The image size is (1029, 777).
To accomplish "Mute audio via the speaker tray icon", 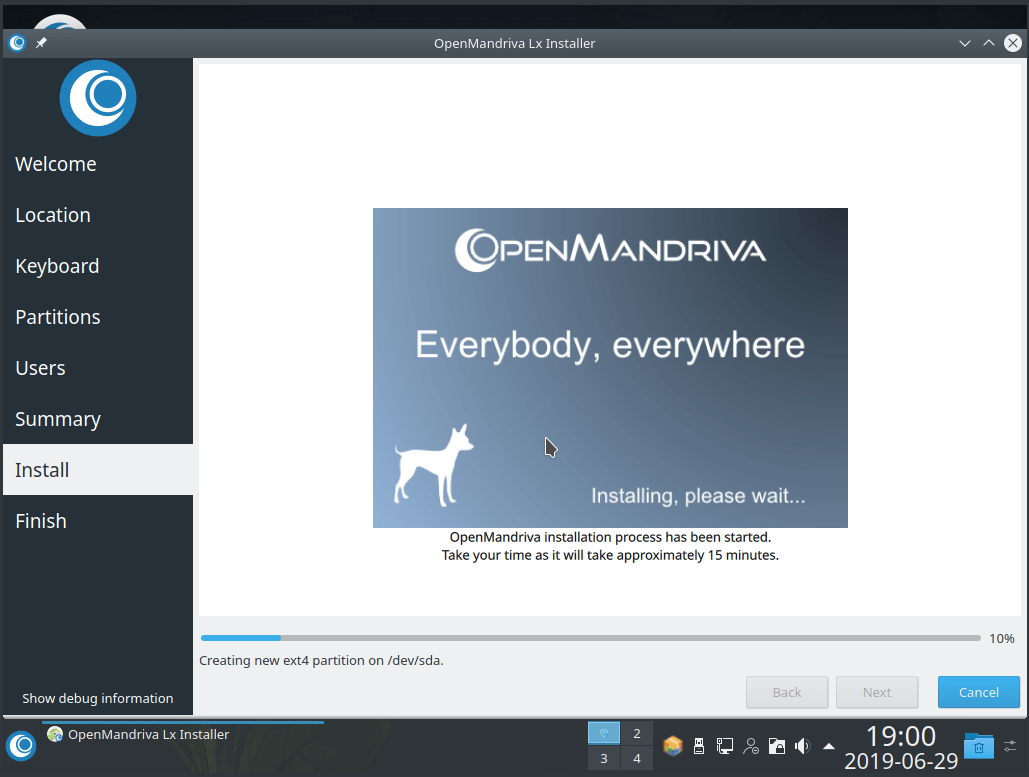I will tap(802, 745).
